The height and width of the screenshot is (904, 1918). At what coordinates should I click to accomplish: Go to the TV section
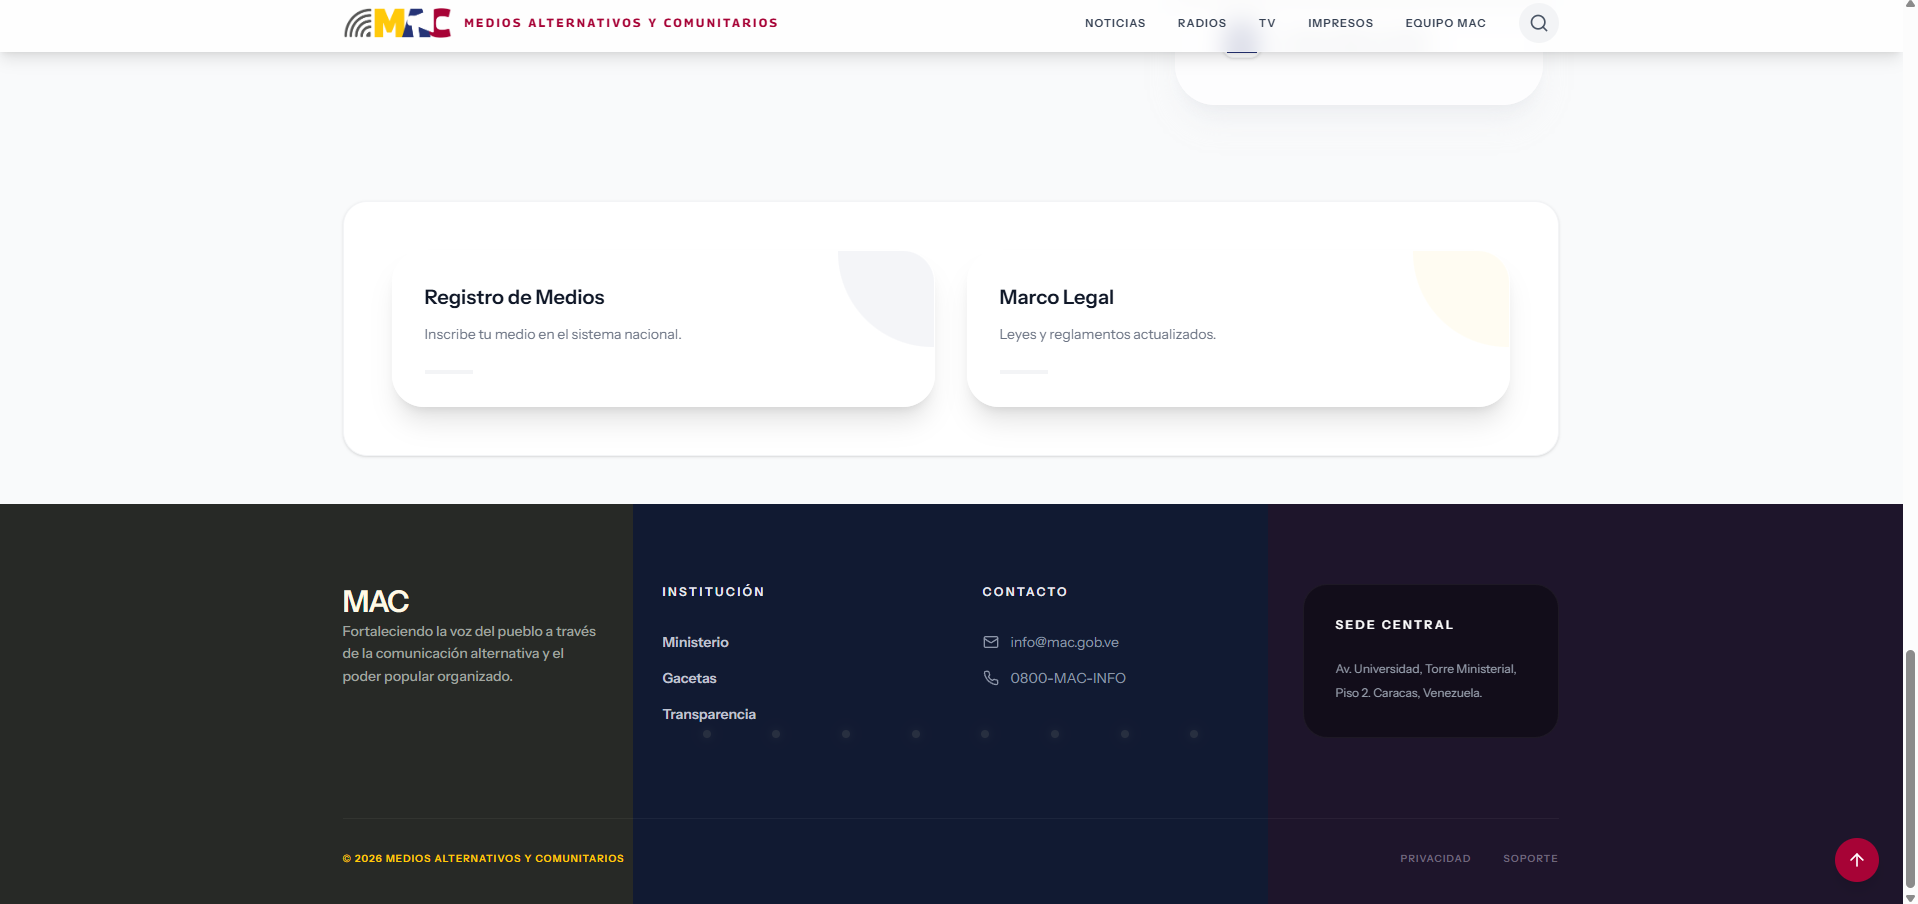click(x=1267, y=23)
